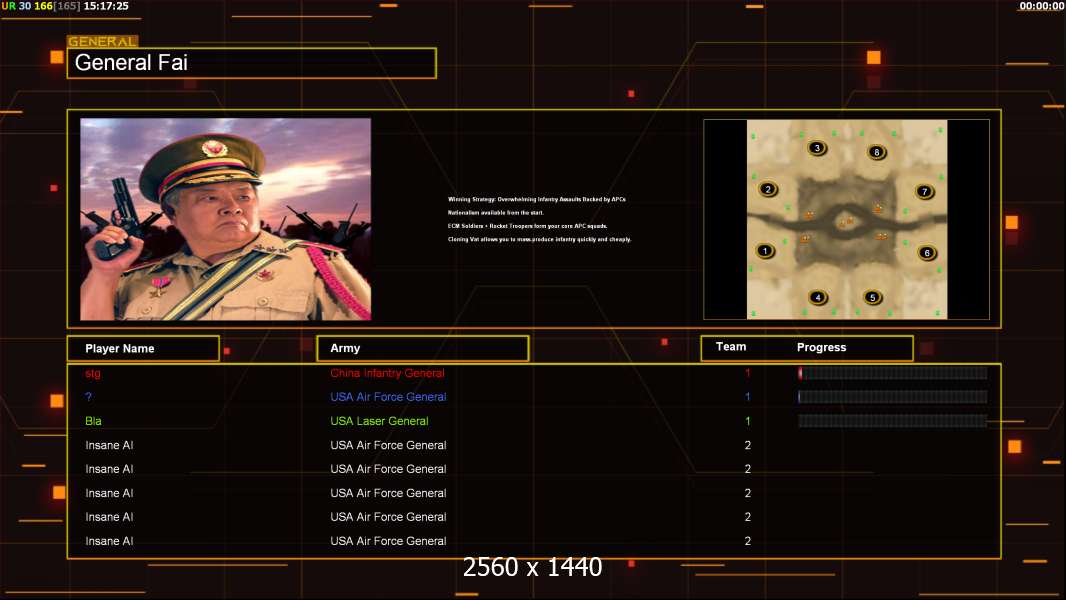The image size is (1066, 600).
Task: Choose start position 3 marker on map
Action: [817, 148]
